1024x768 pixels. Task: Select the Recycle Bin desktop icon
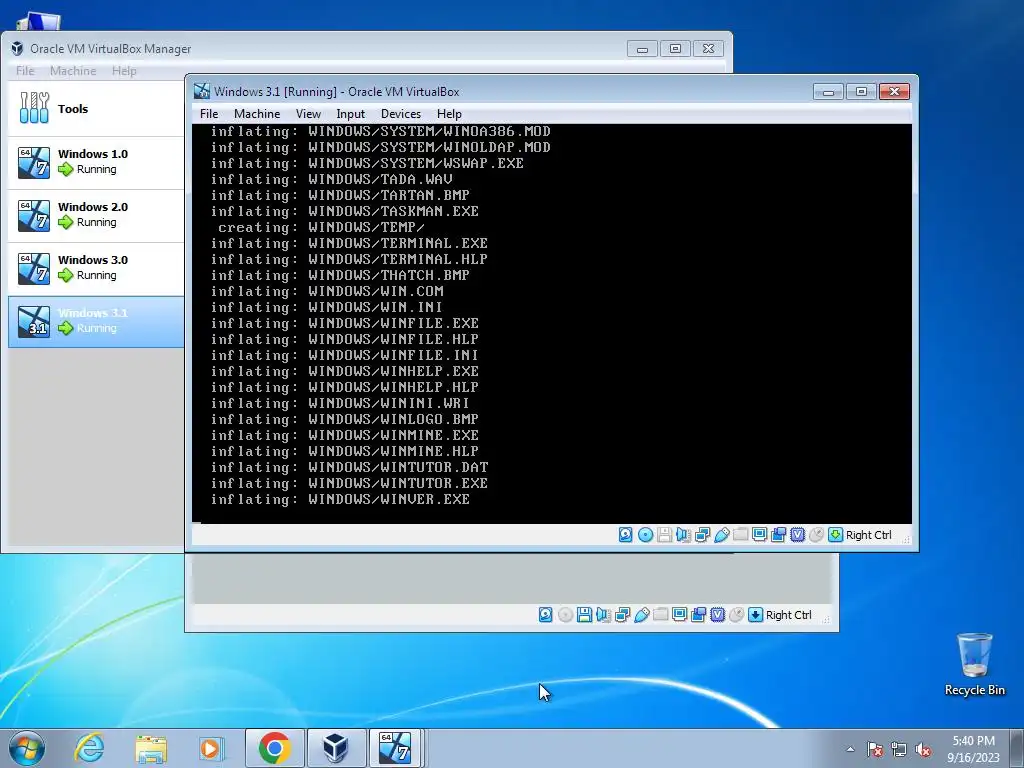[974, 664]
